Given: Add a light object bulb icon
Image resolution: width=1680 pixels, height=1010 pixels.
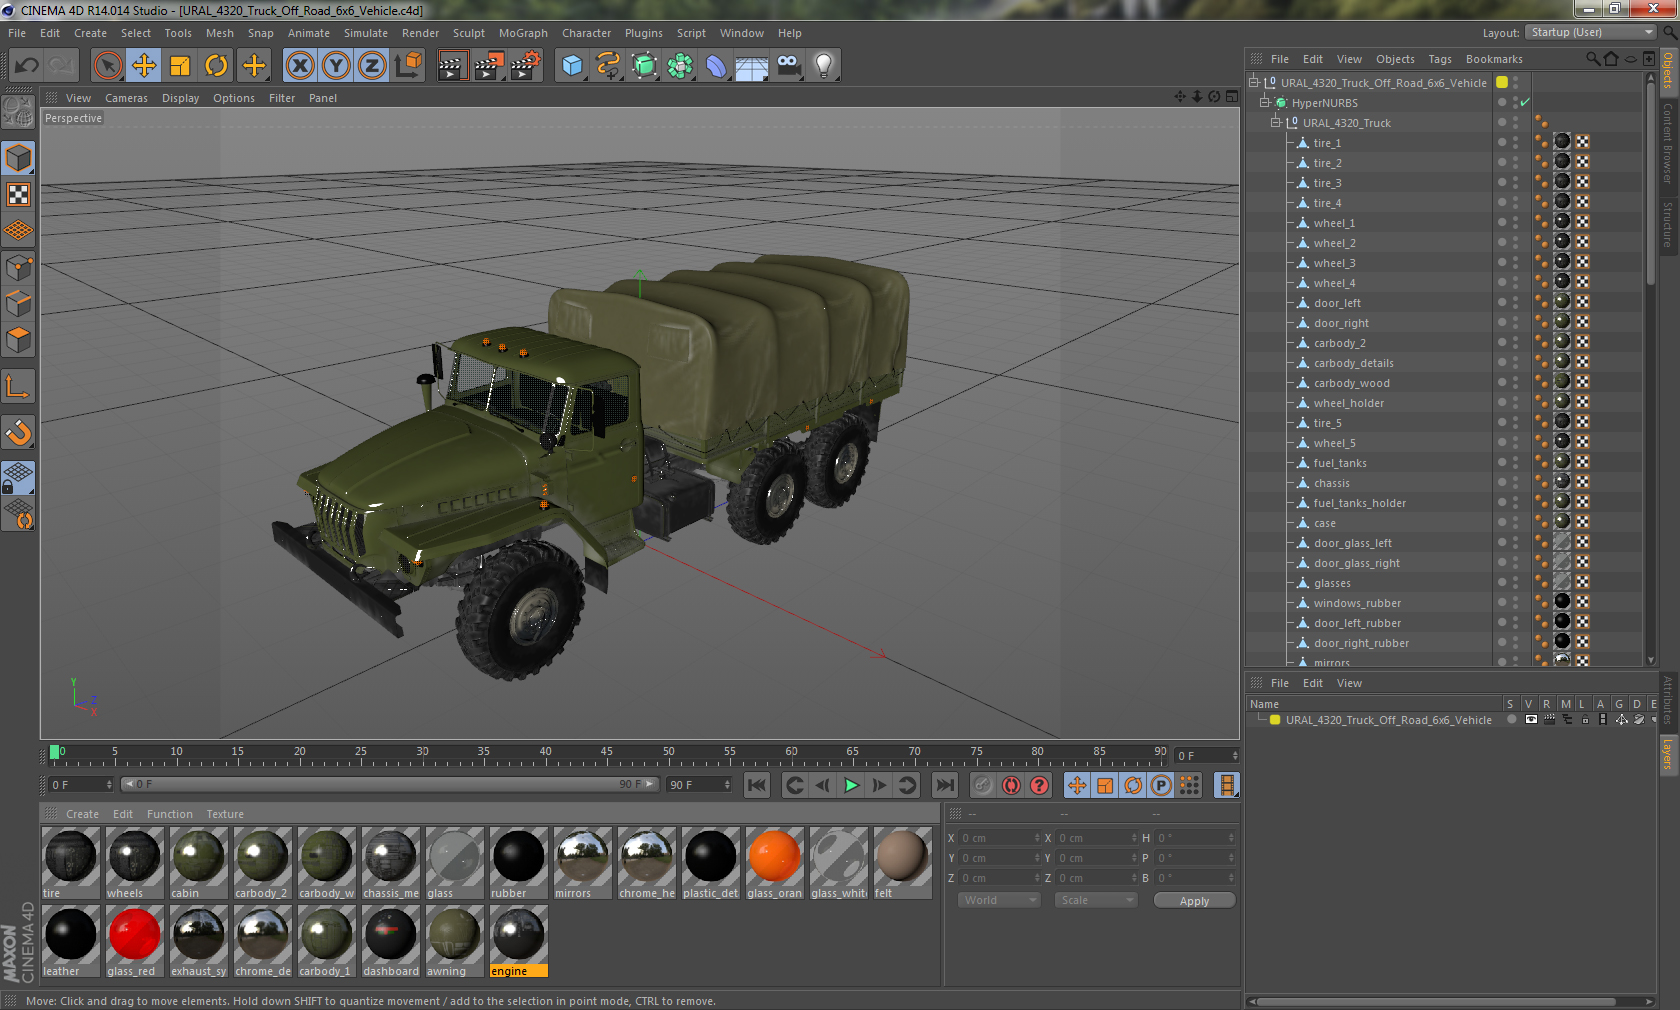Looking at the screenshot, I should coord(824,66).
